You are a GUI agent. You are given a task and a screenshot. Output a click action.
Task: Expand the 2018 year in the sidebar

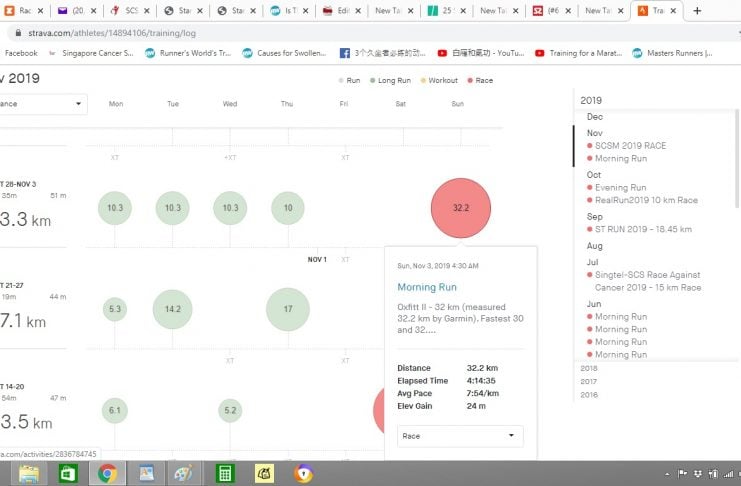click(x=589, y=368)
